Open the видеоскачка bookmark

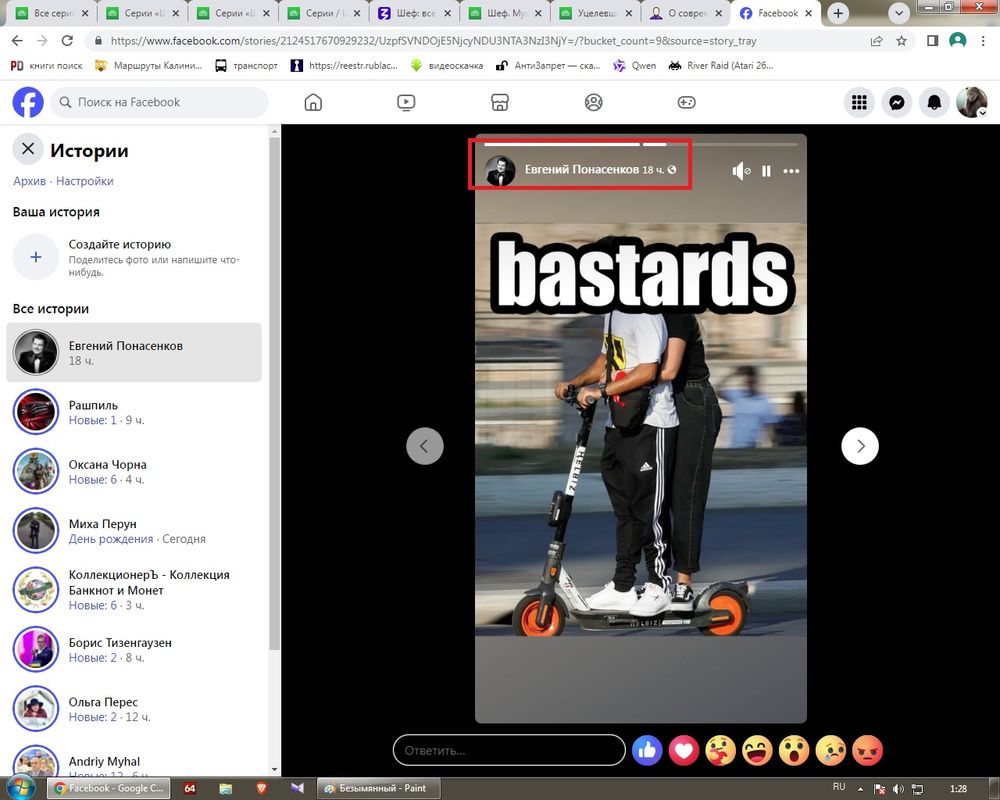pyautogui.click(x=446, y=65)
